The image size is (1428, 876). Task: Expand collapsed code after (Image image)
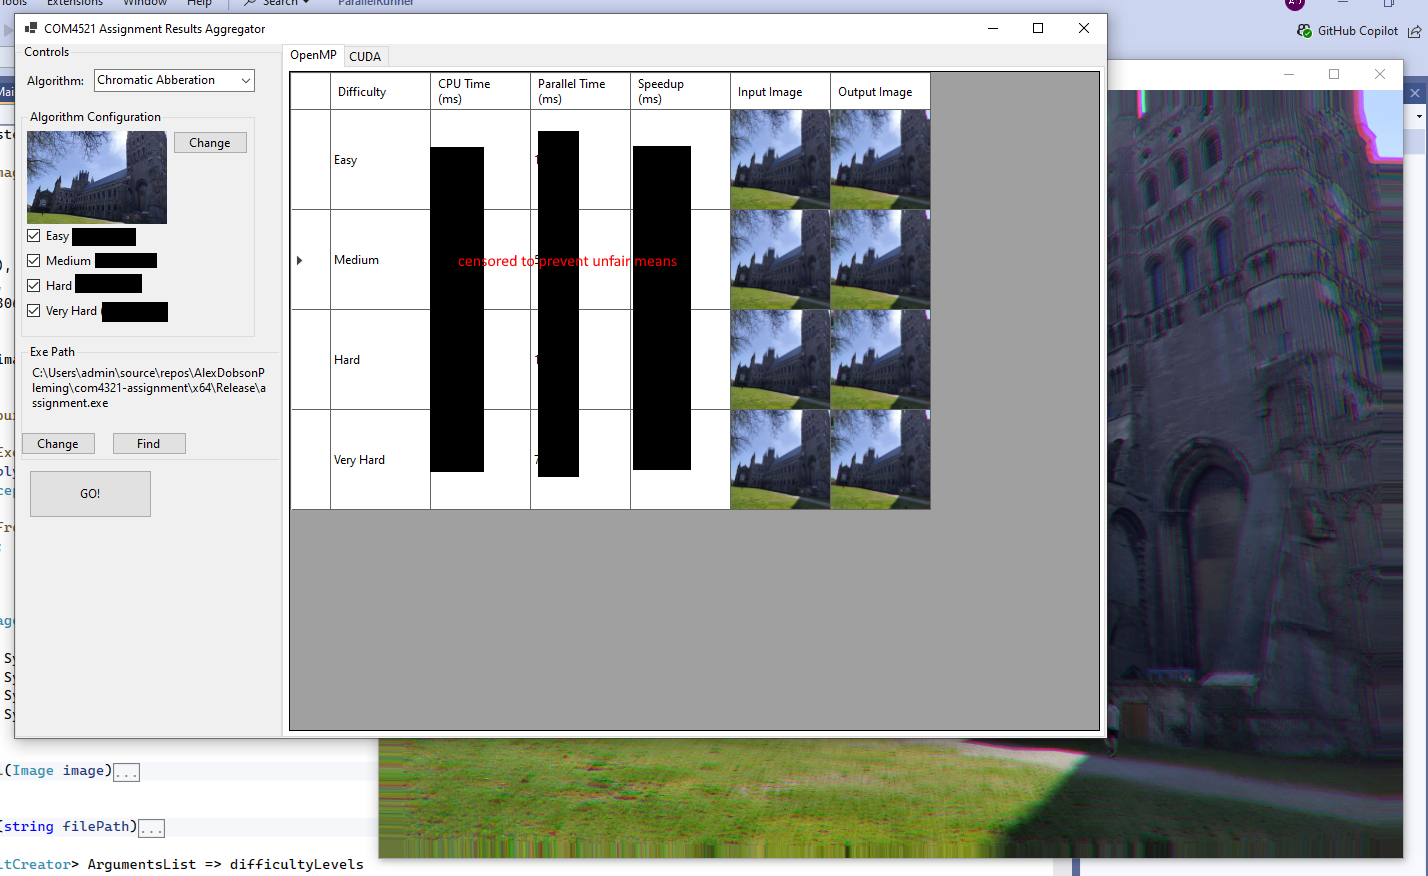[126, 772]
